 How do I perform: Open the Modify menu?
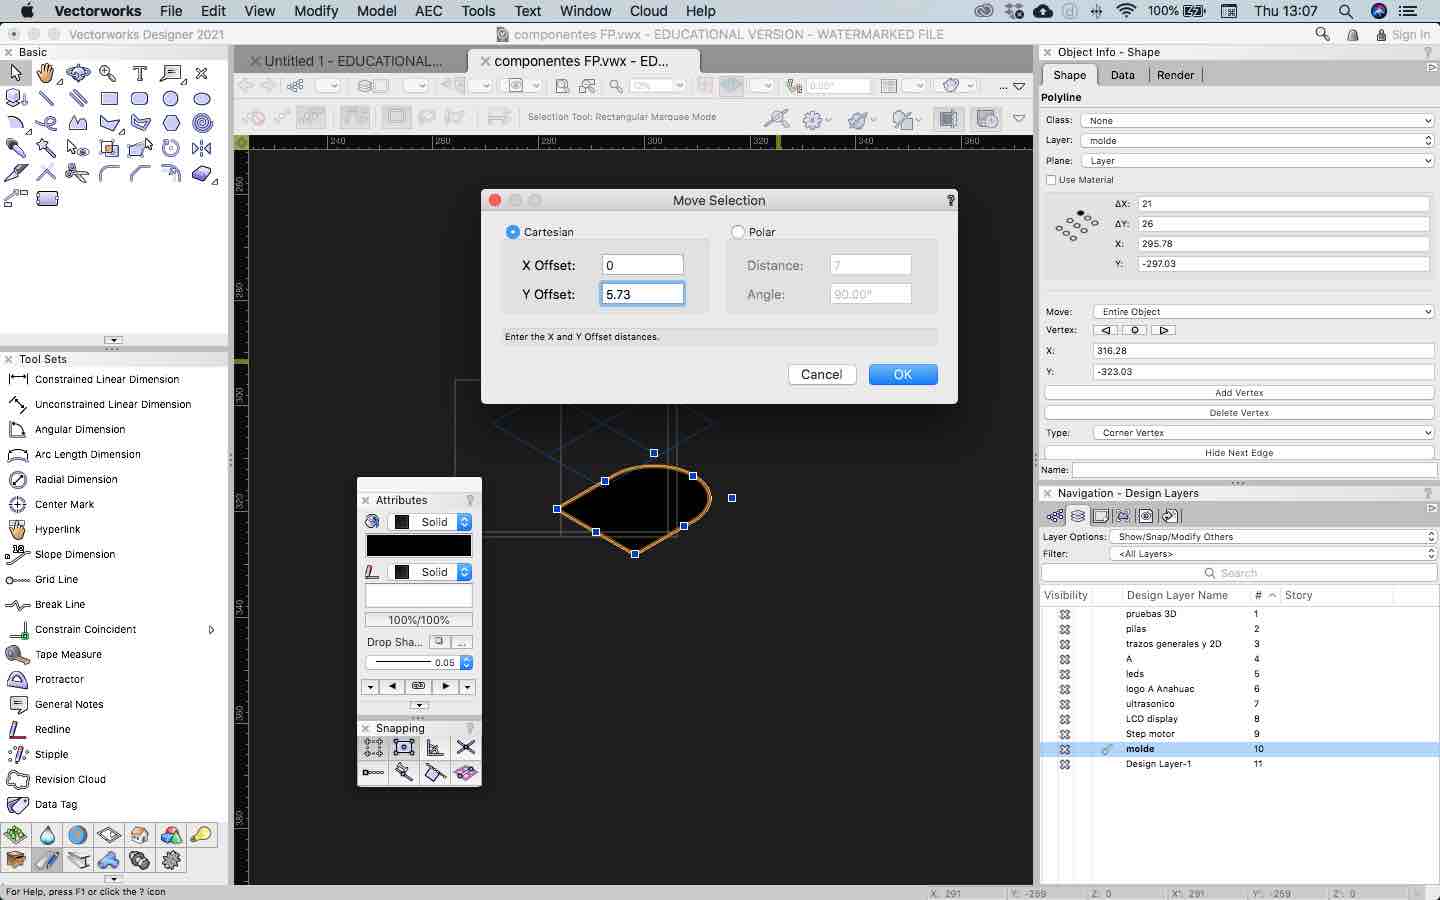point(316,11)
